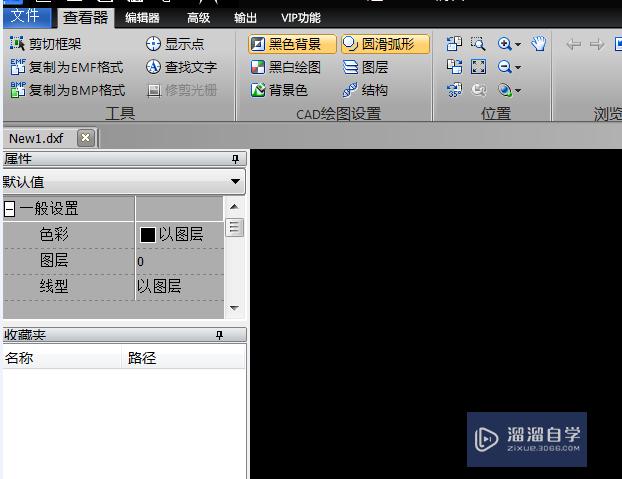Screen dimensions: 622x479
Task: Click the black 色彩 color swatch
Action: click(148, 235)
